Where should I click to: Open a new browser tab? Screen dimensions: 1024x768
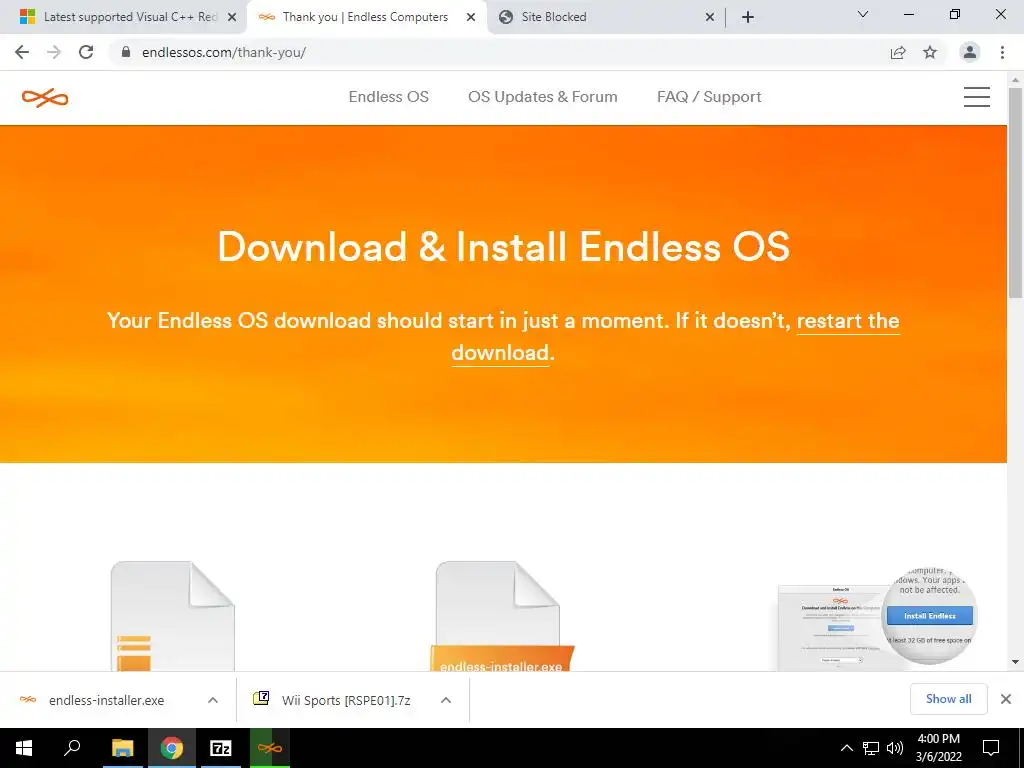748,17
